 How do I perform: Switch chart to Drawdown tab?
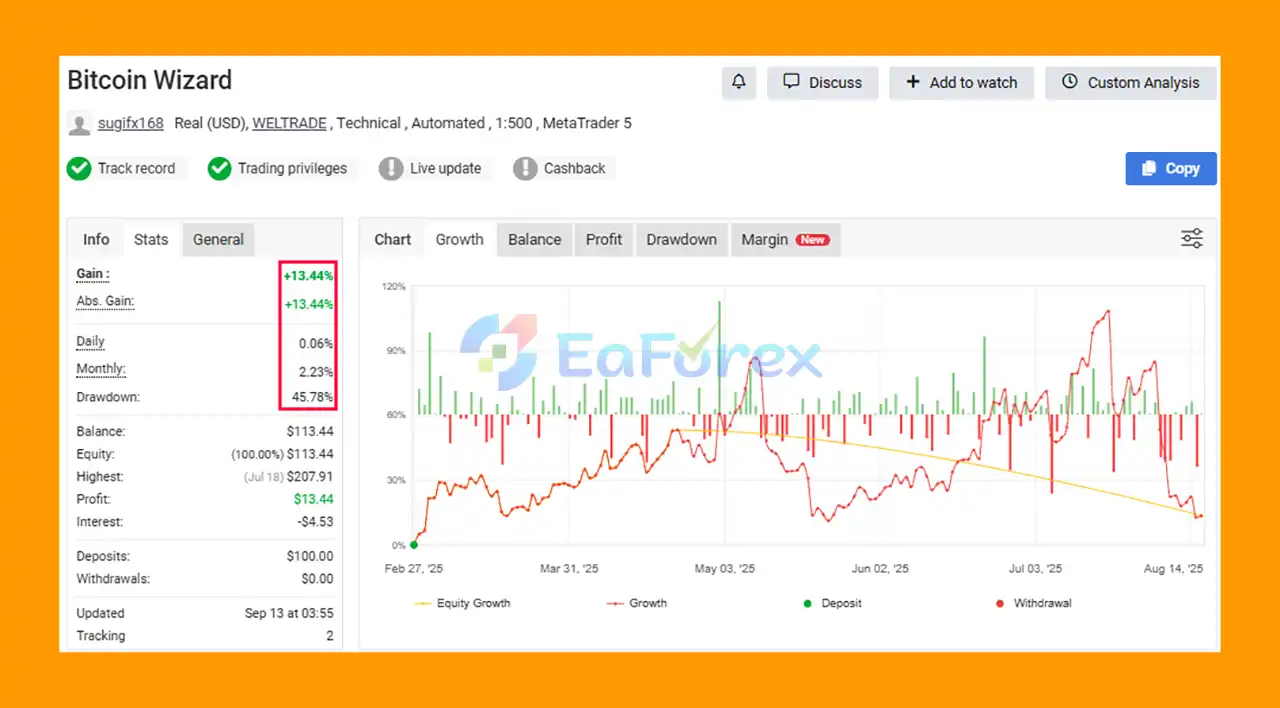[681, 240]
